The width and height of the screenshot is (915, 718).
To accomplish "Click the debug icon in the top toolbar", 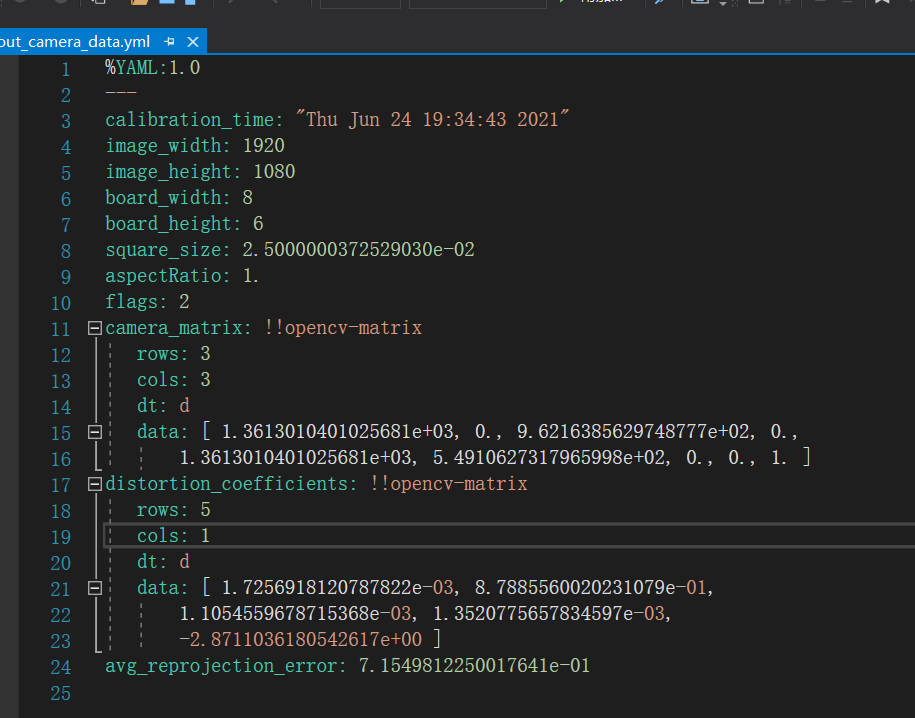I will [660, 4].
